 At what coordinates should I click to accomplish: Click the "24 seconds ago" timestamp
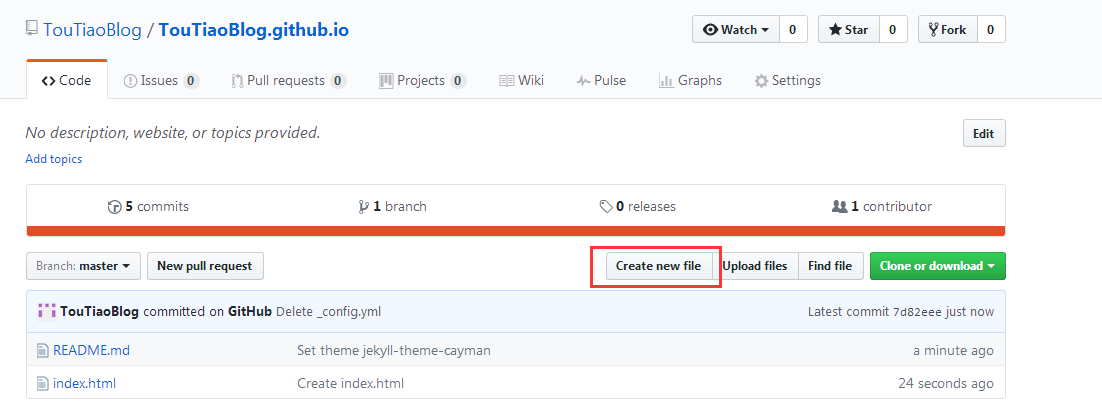pyautogui.click(x=946, y=383)
